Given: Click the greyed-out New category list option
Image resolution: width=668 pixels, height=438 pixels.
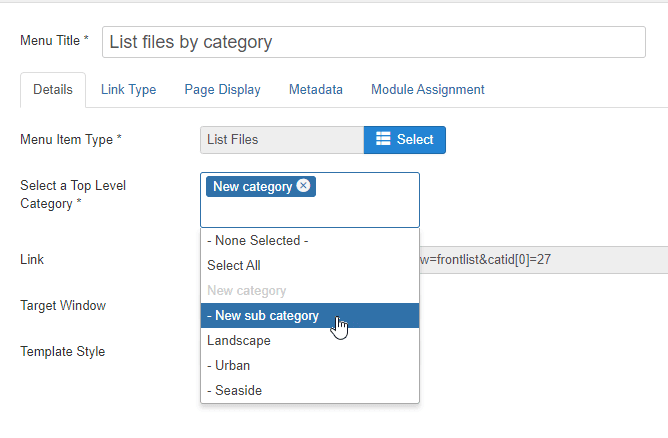Looking at the screenshot, I should click(x=246, y=291).
